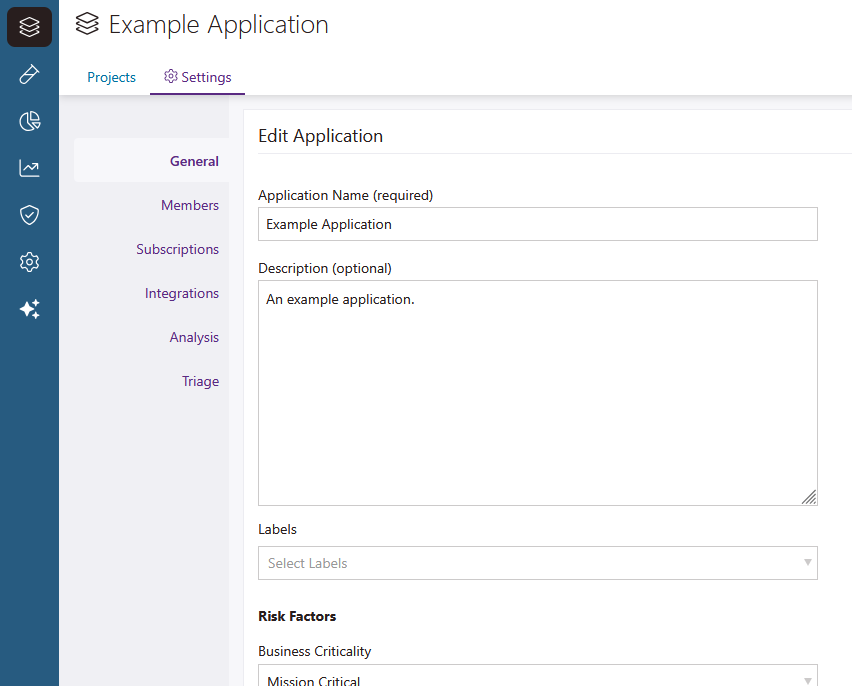The height and width of the screenshot is (686, 852).
Task: Open the Business Criticality dropdown
Action: 537,677
